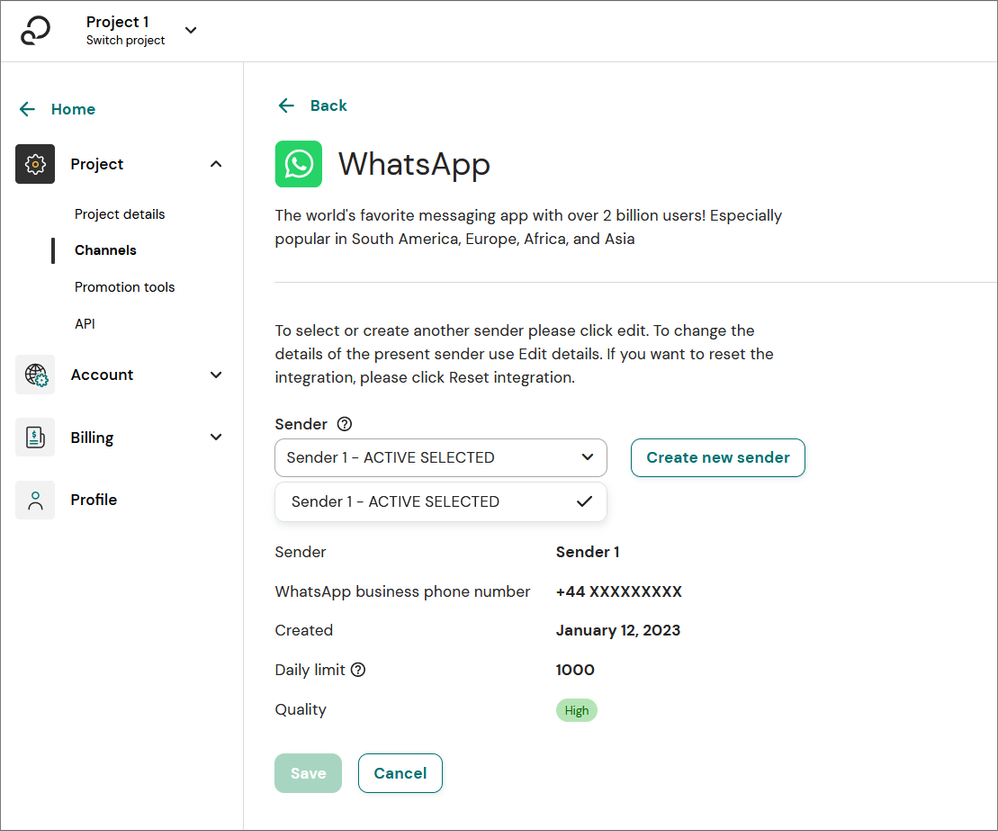Click the January 12, 2023 created date
This screenshot has width=998, height=831.
(x=618, y=631)
